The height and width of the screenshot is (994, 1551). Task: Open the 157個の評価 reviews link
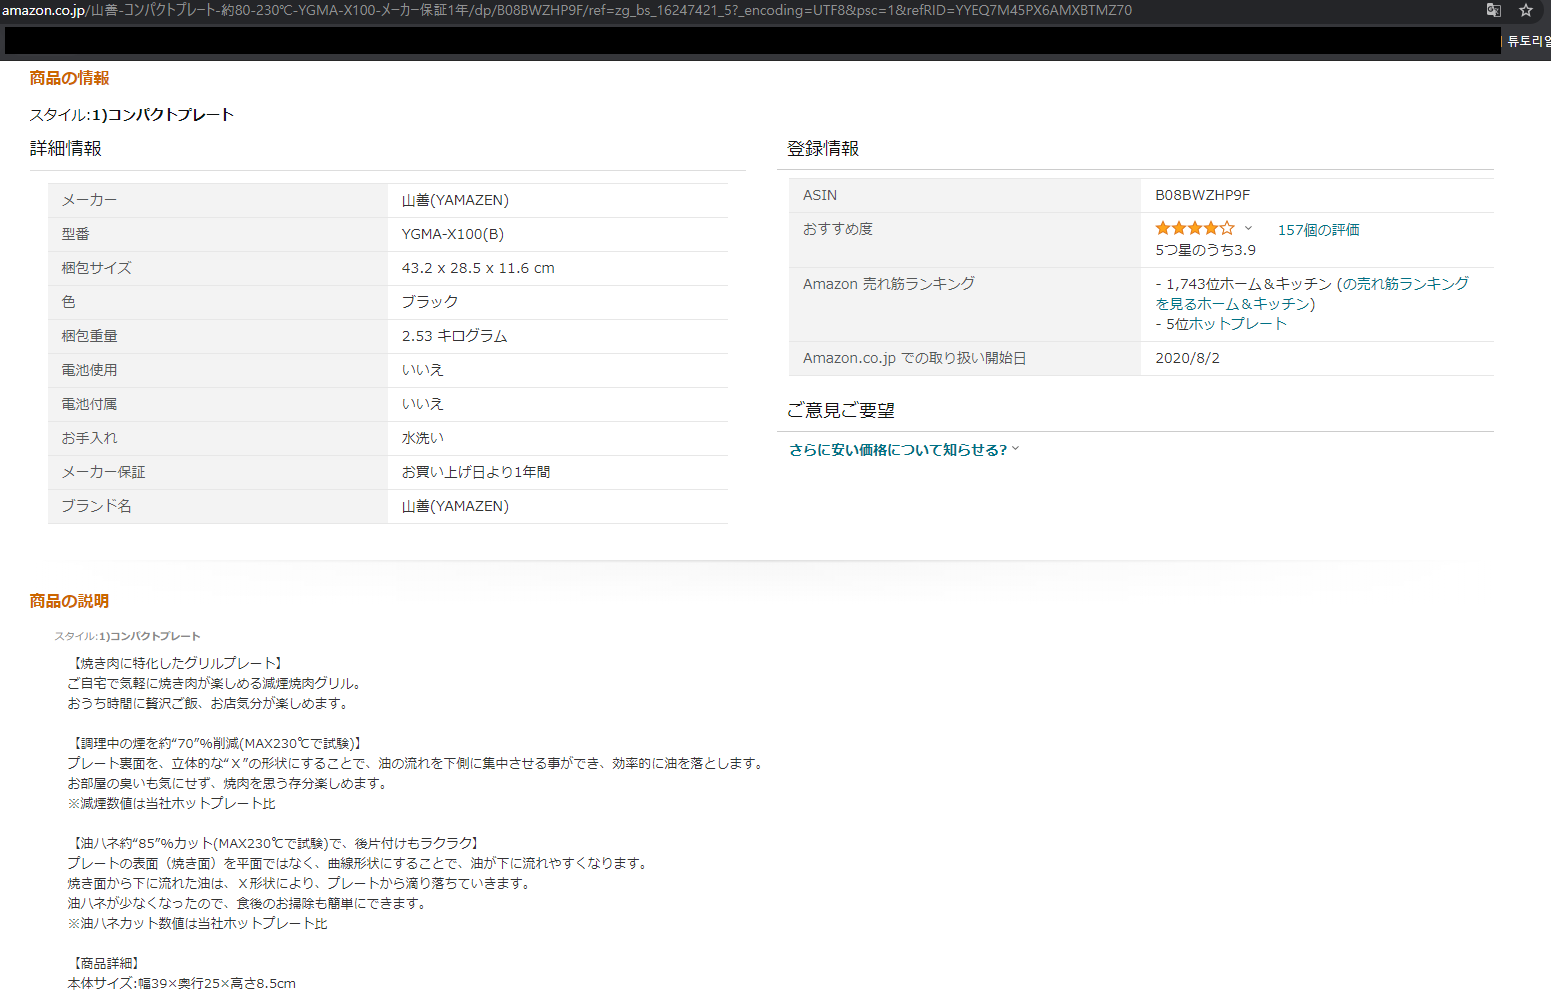[1318, 230]
